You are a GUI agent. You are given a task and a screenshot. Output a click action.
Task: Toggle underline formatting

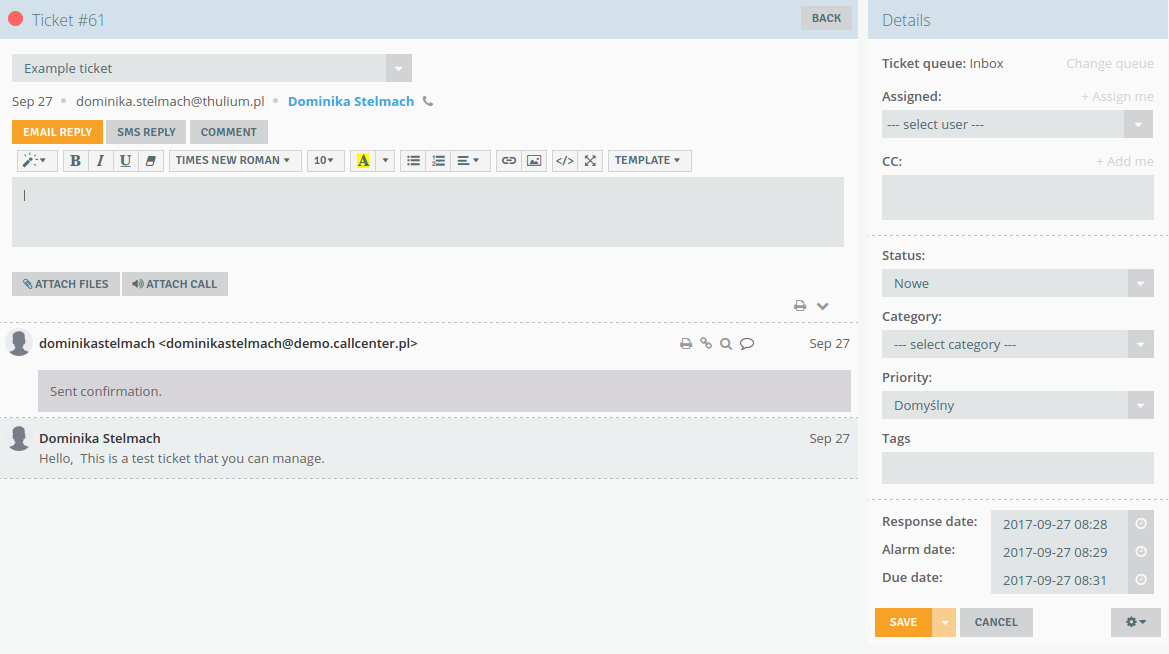point(125,160)
